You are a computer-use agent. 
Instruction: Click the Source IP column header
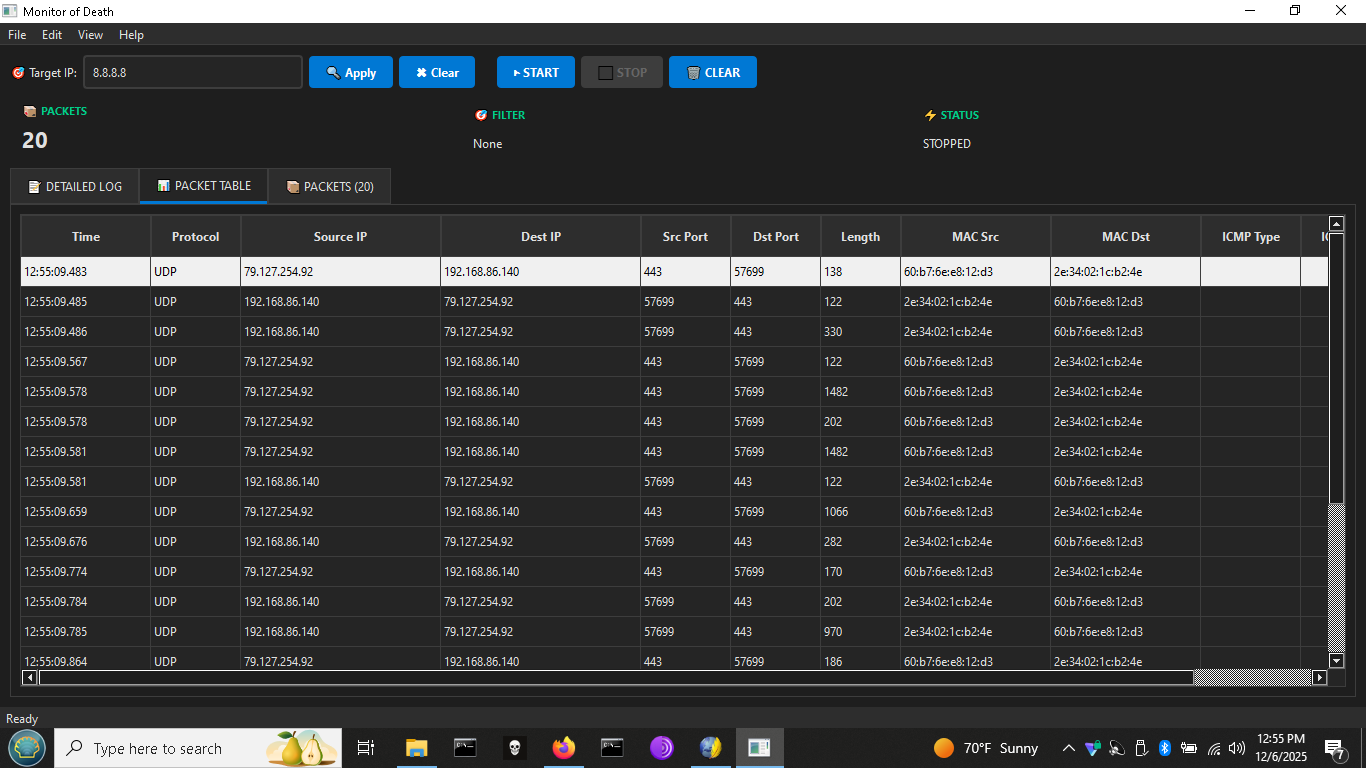point(340,237)
